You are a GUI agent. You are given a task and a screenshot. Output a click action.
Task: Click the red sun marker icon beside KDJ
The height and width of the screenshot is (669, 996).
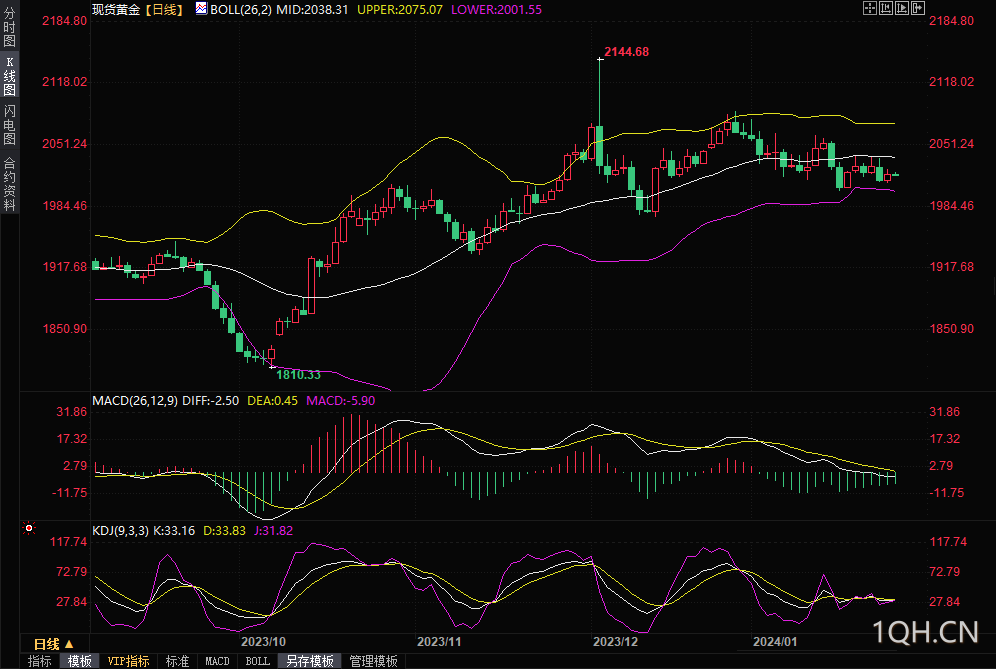point(29,528)
